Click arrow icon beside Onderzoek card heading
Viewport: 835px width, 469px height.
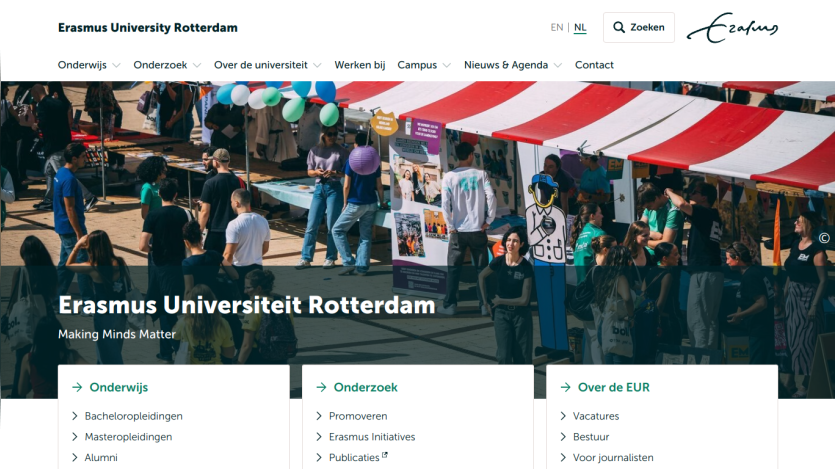321,387
